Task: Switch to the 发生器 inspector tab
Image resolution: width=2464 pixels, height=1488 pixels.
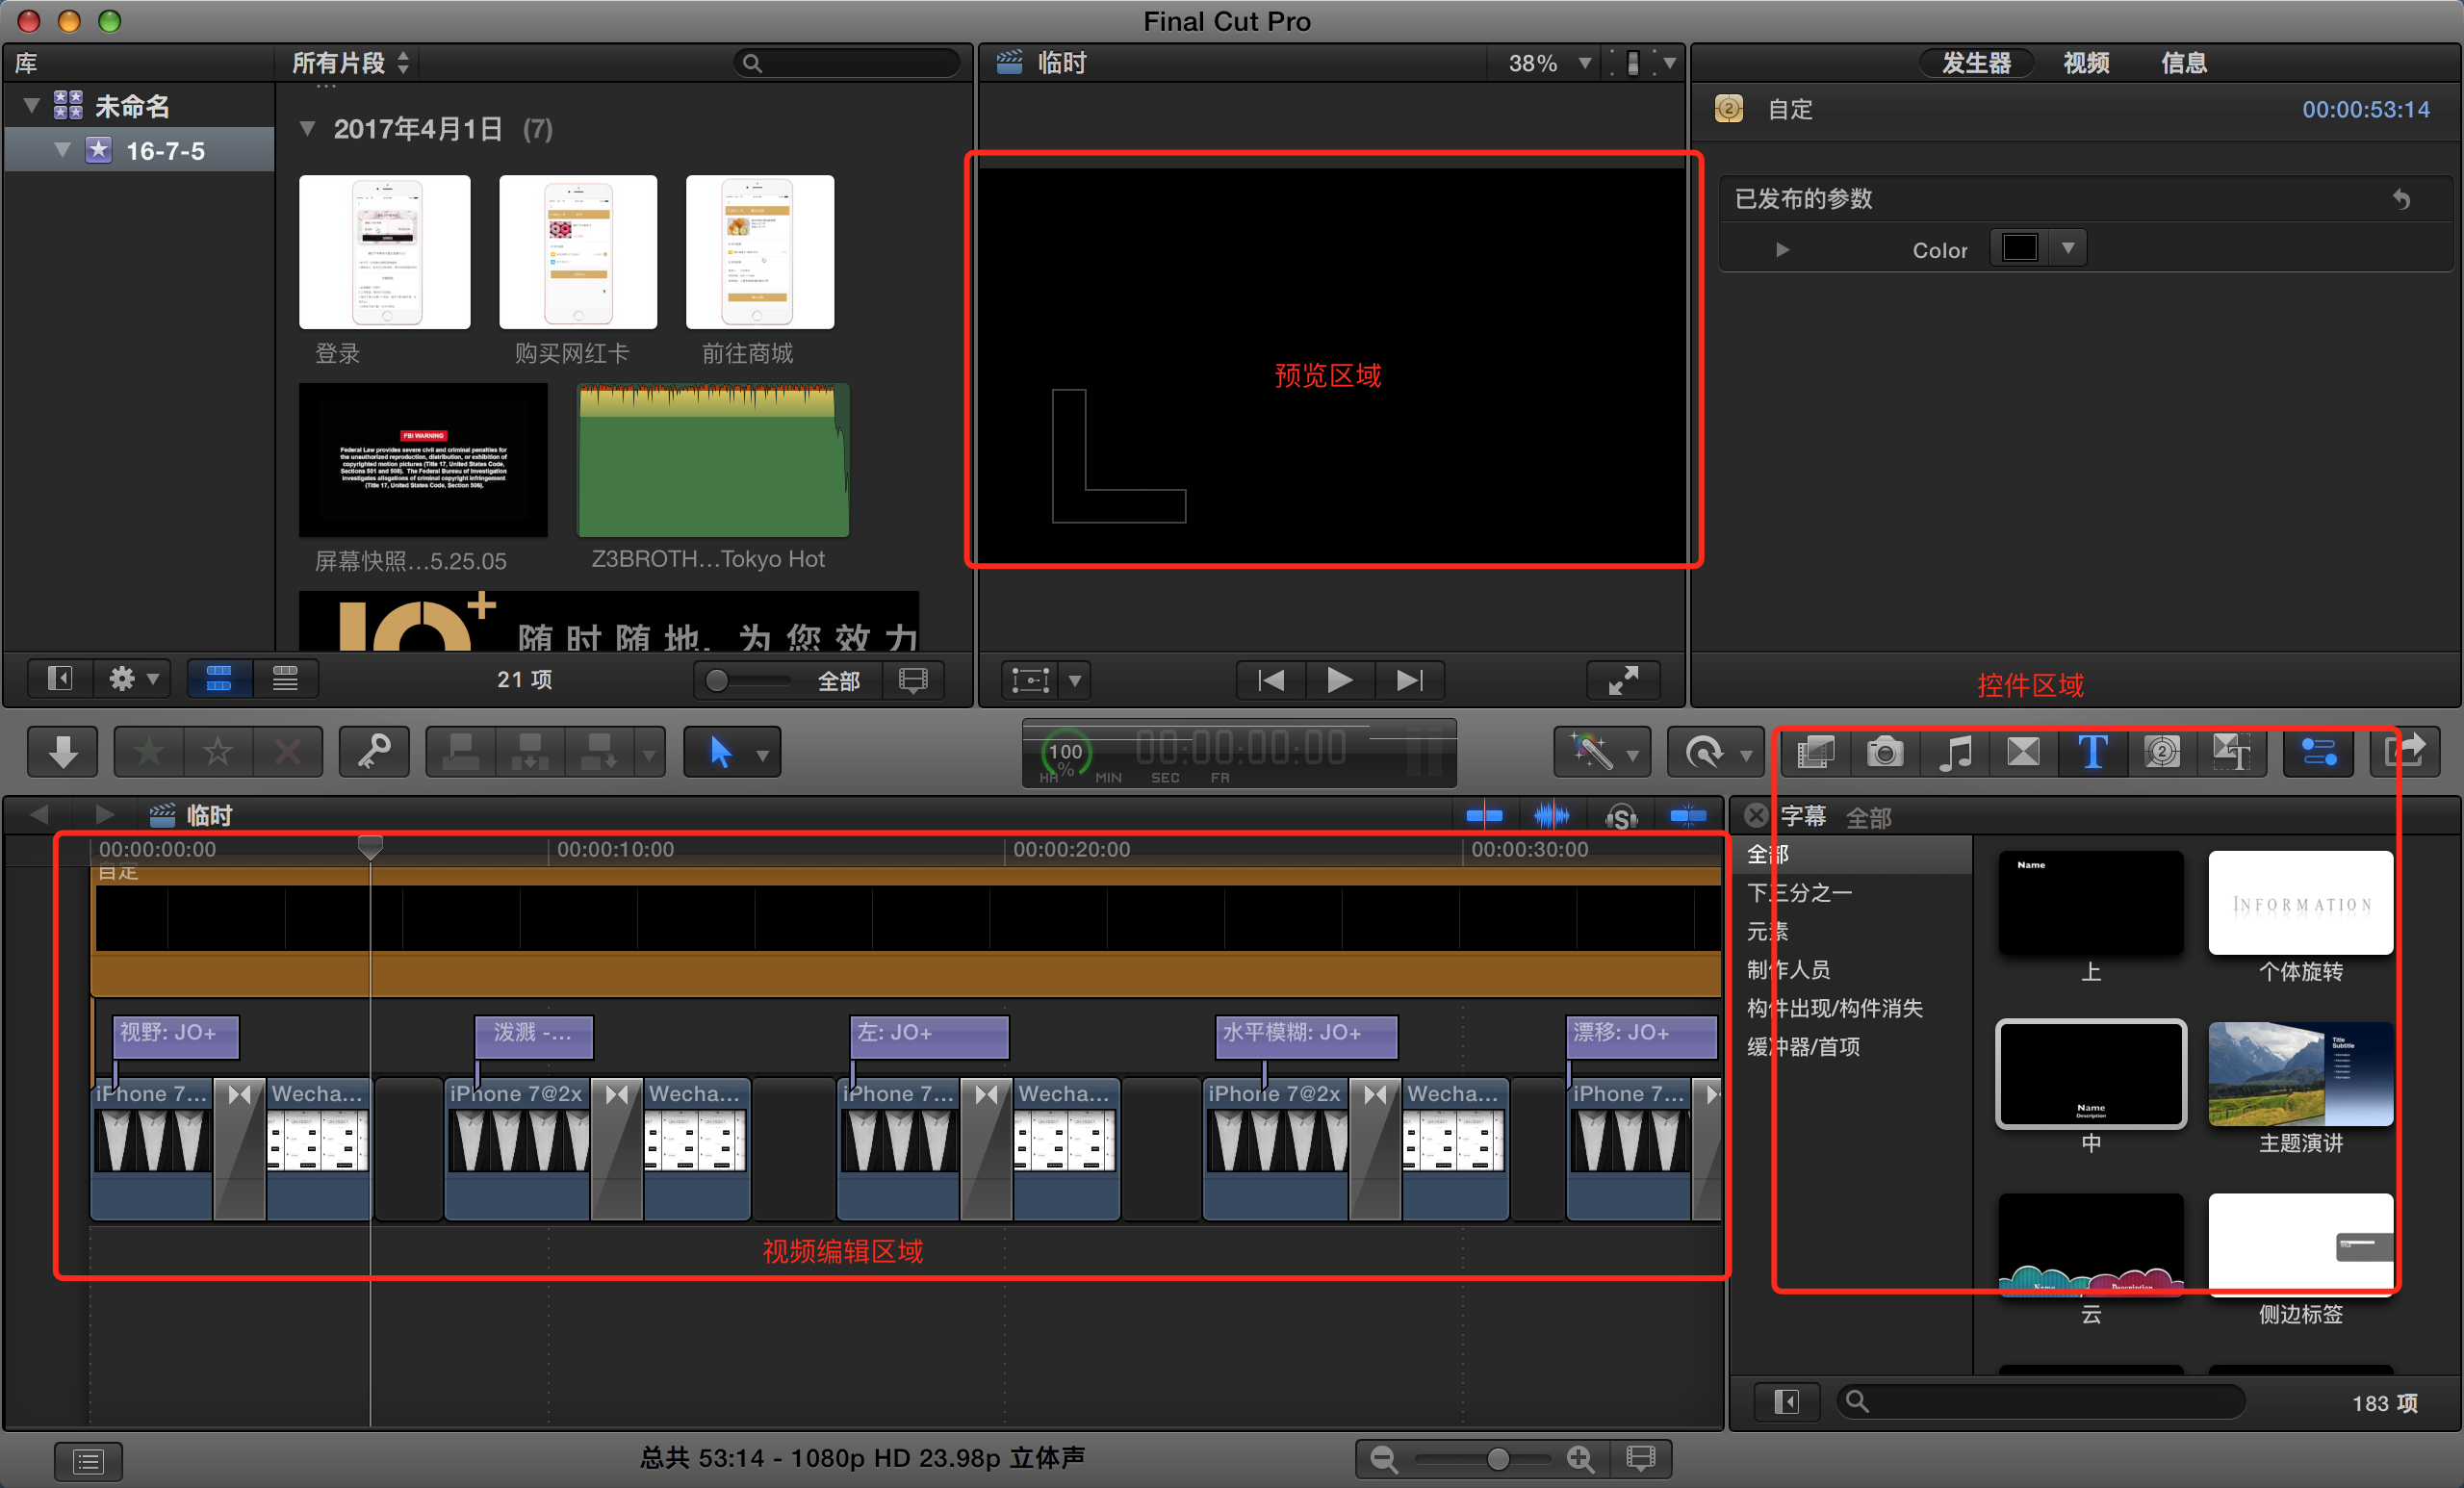Action: [1976, 63]
